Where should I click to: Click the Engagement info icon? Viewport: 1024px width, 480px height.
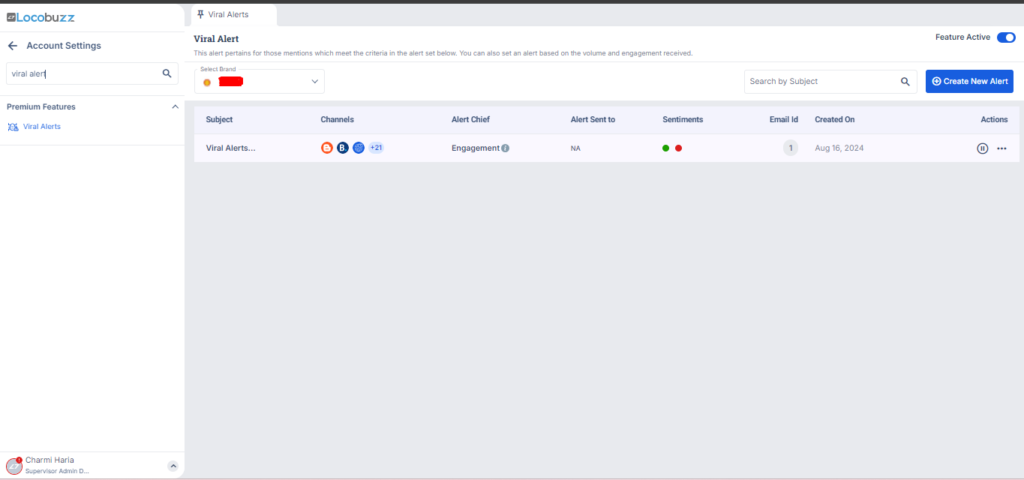(x=505, y=148)
